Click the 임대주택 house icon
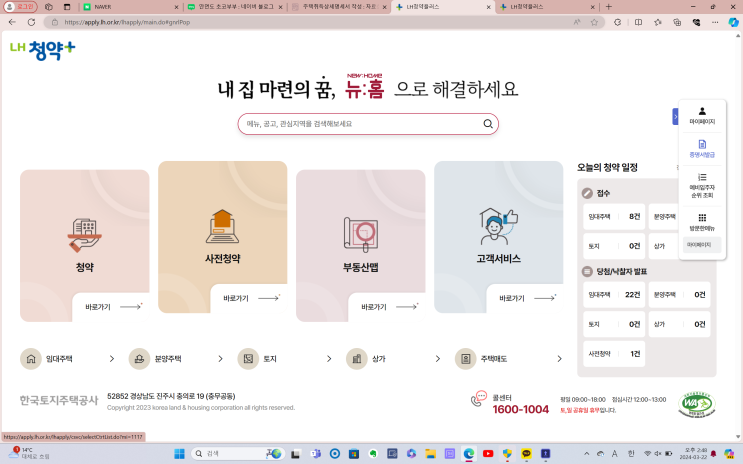The width and height of the screenshot is (743, 464). coord(31,359)
